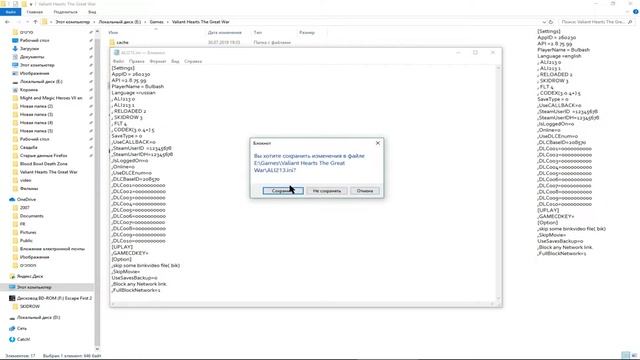This screenshot has width=640, height=360.
Task: Sort by the Тип column header
Action: click(258, 32)
